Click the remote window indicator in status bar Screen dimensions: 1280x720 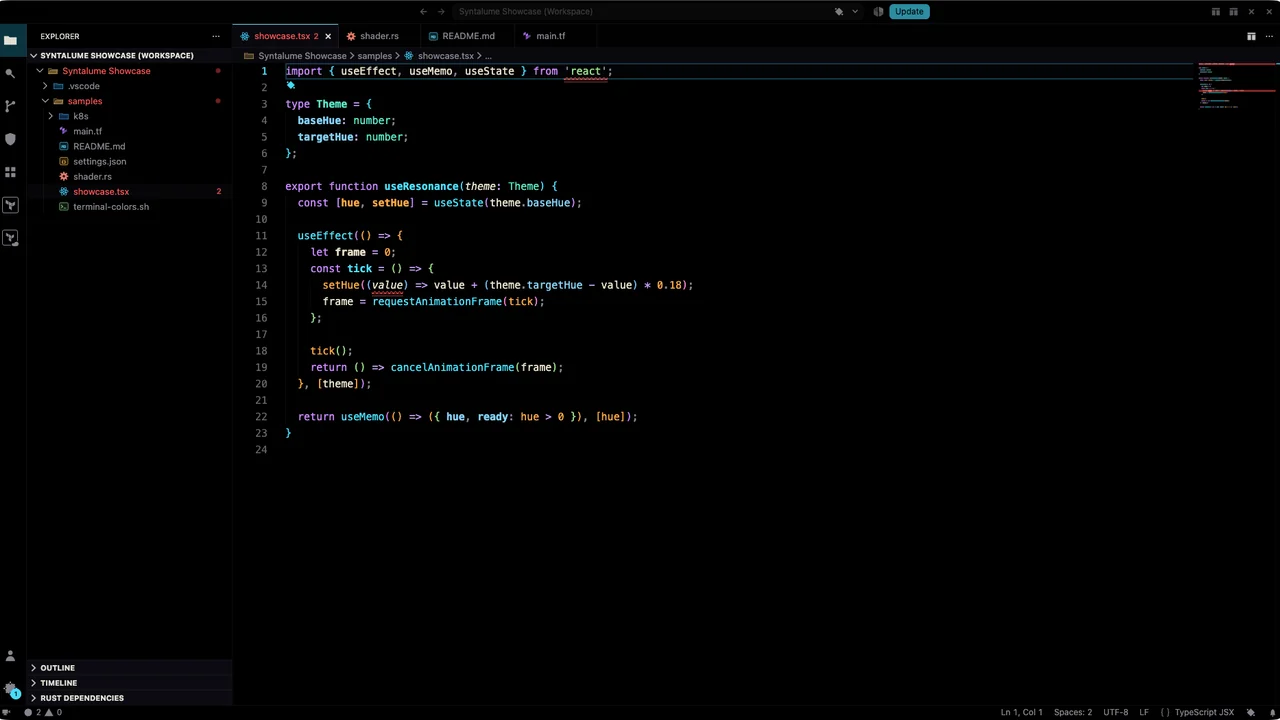[x=8, y=712]
